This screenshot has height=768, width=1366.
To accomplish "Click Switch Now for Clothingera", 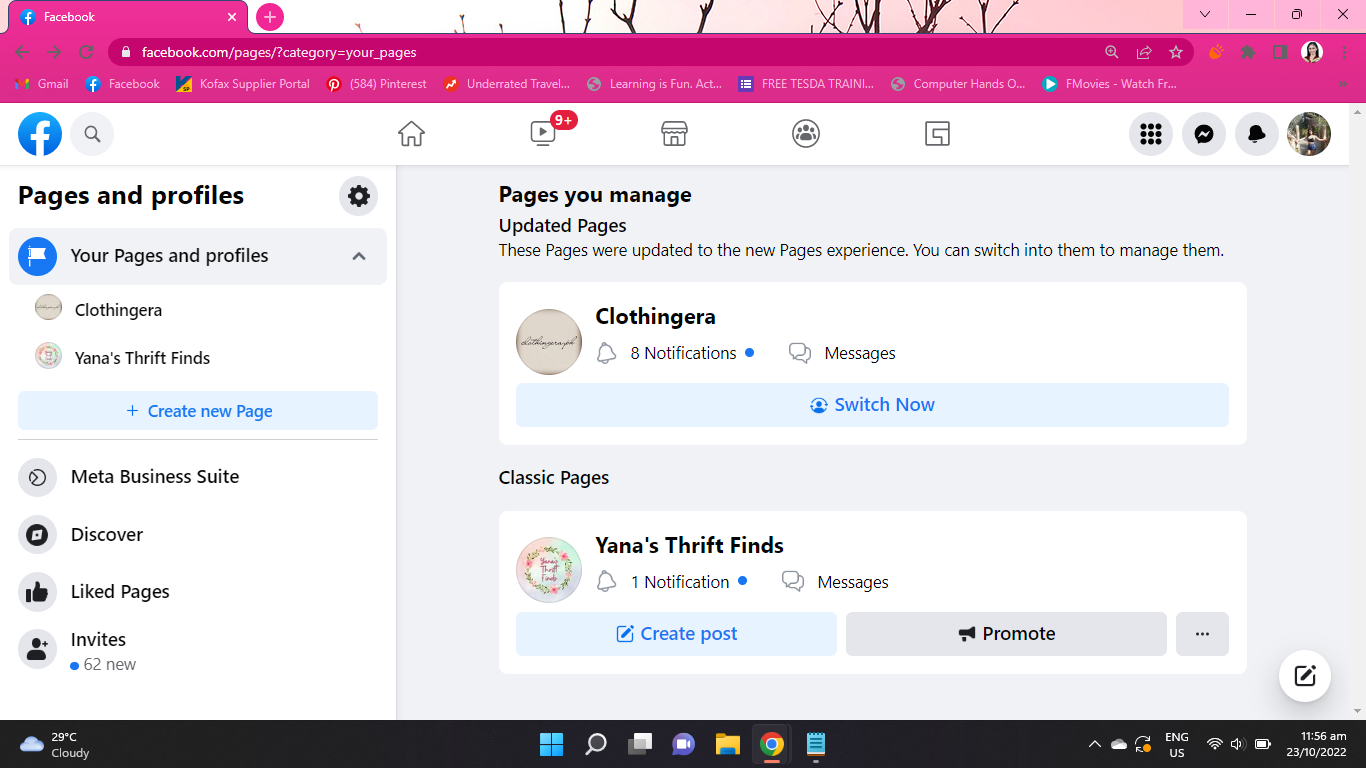I will [872, 405].
